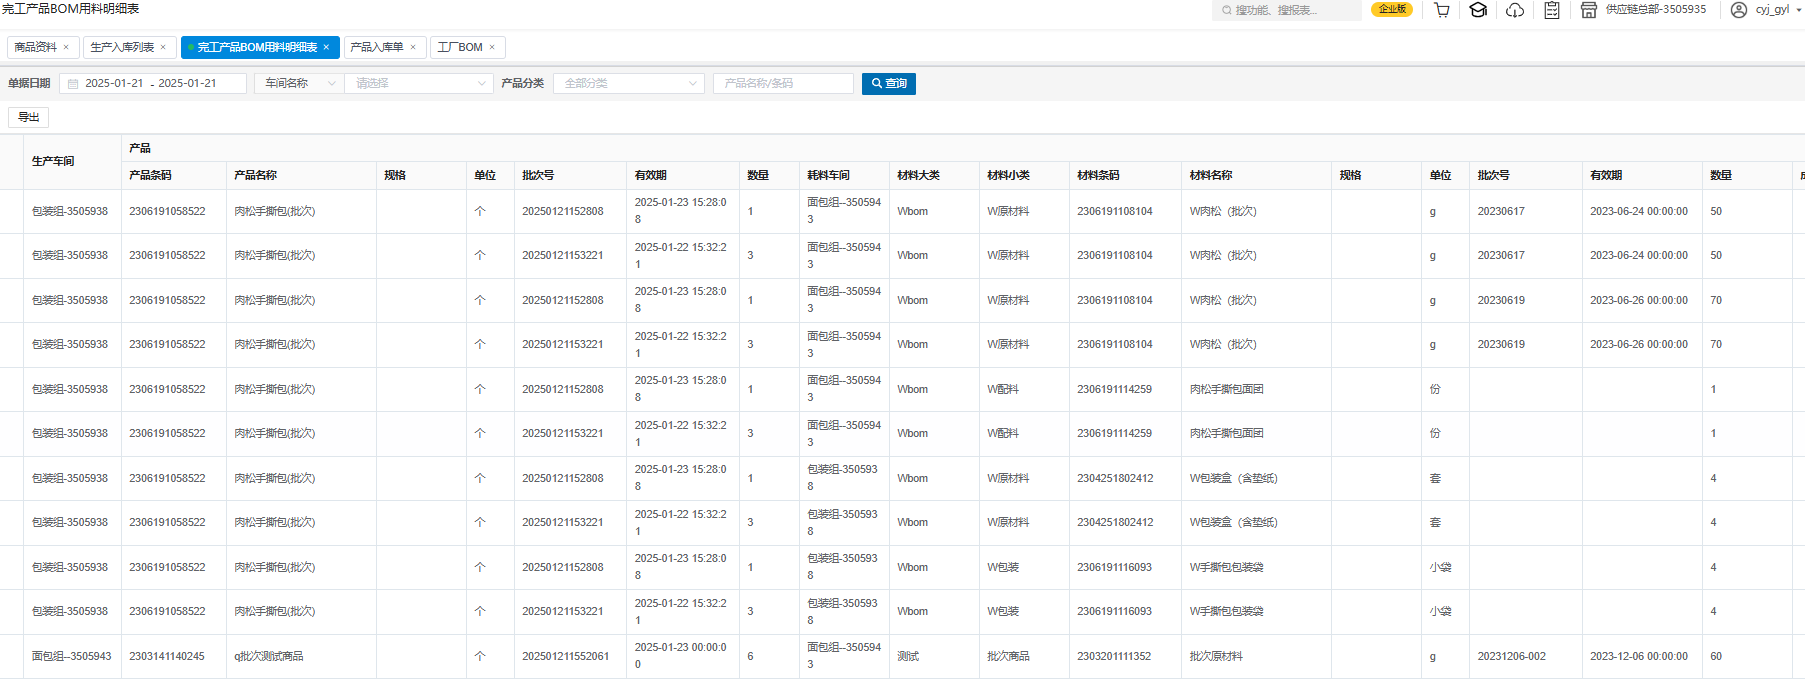Close the 产品入库单 tab

tap(413, 47)
